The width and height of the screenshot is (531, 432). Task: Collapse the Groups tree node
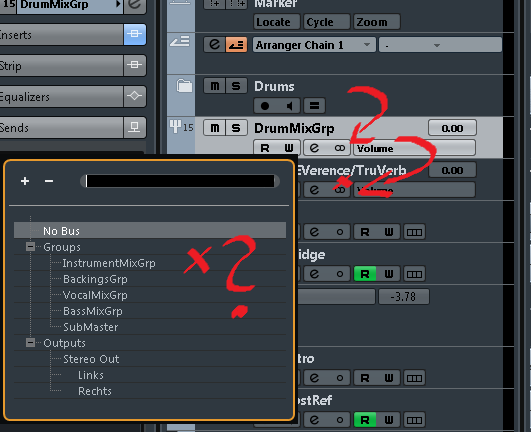[30, 246]
